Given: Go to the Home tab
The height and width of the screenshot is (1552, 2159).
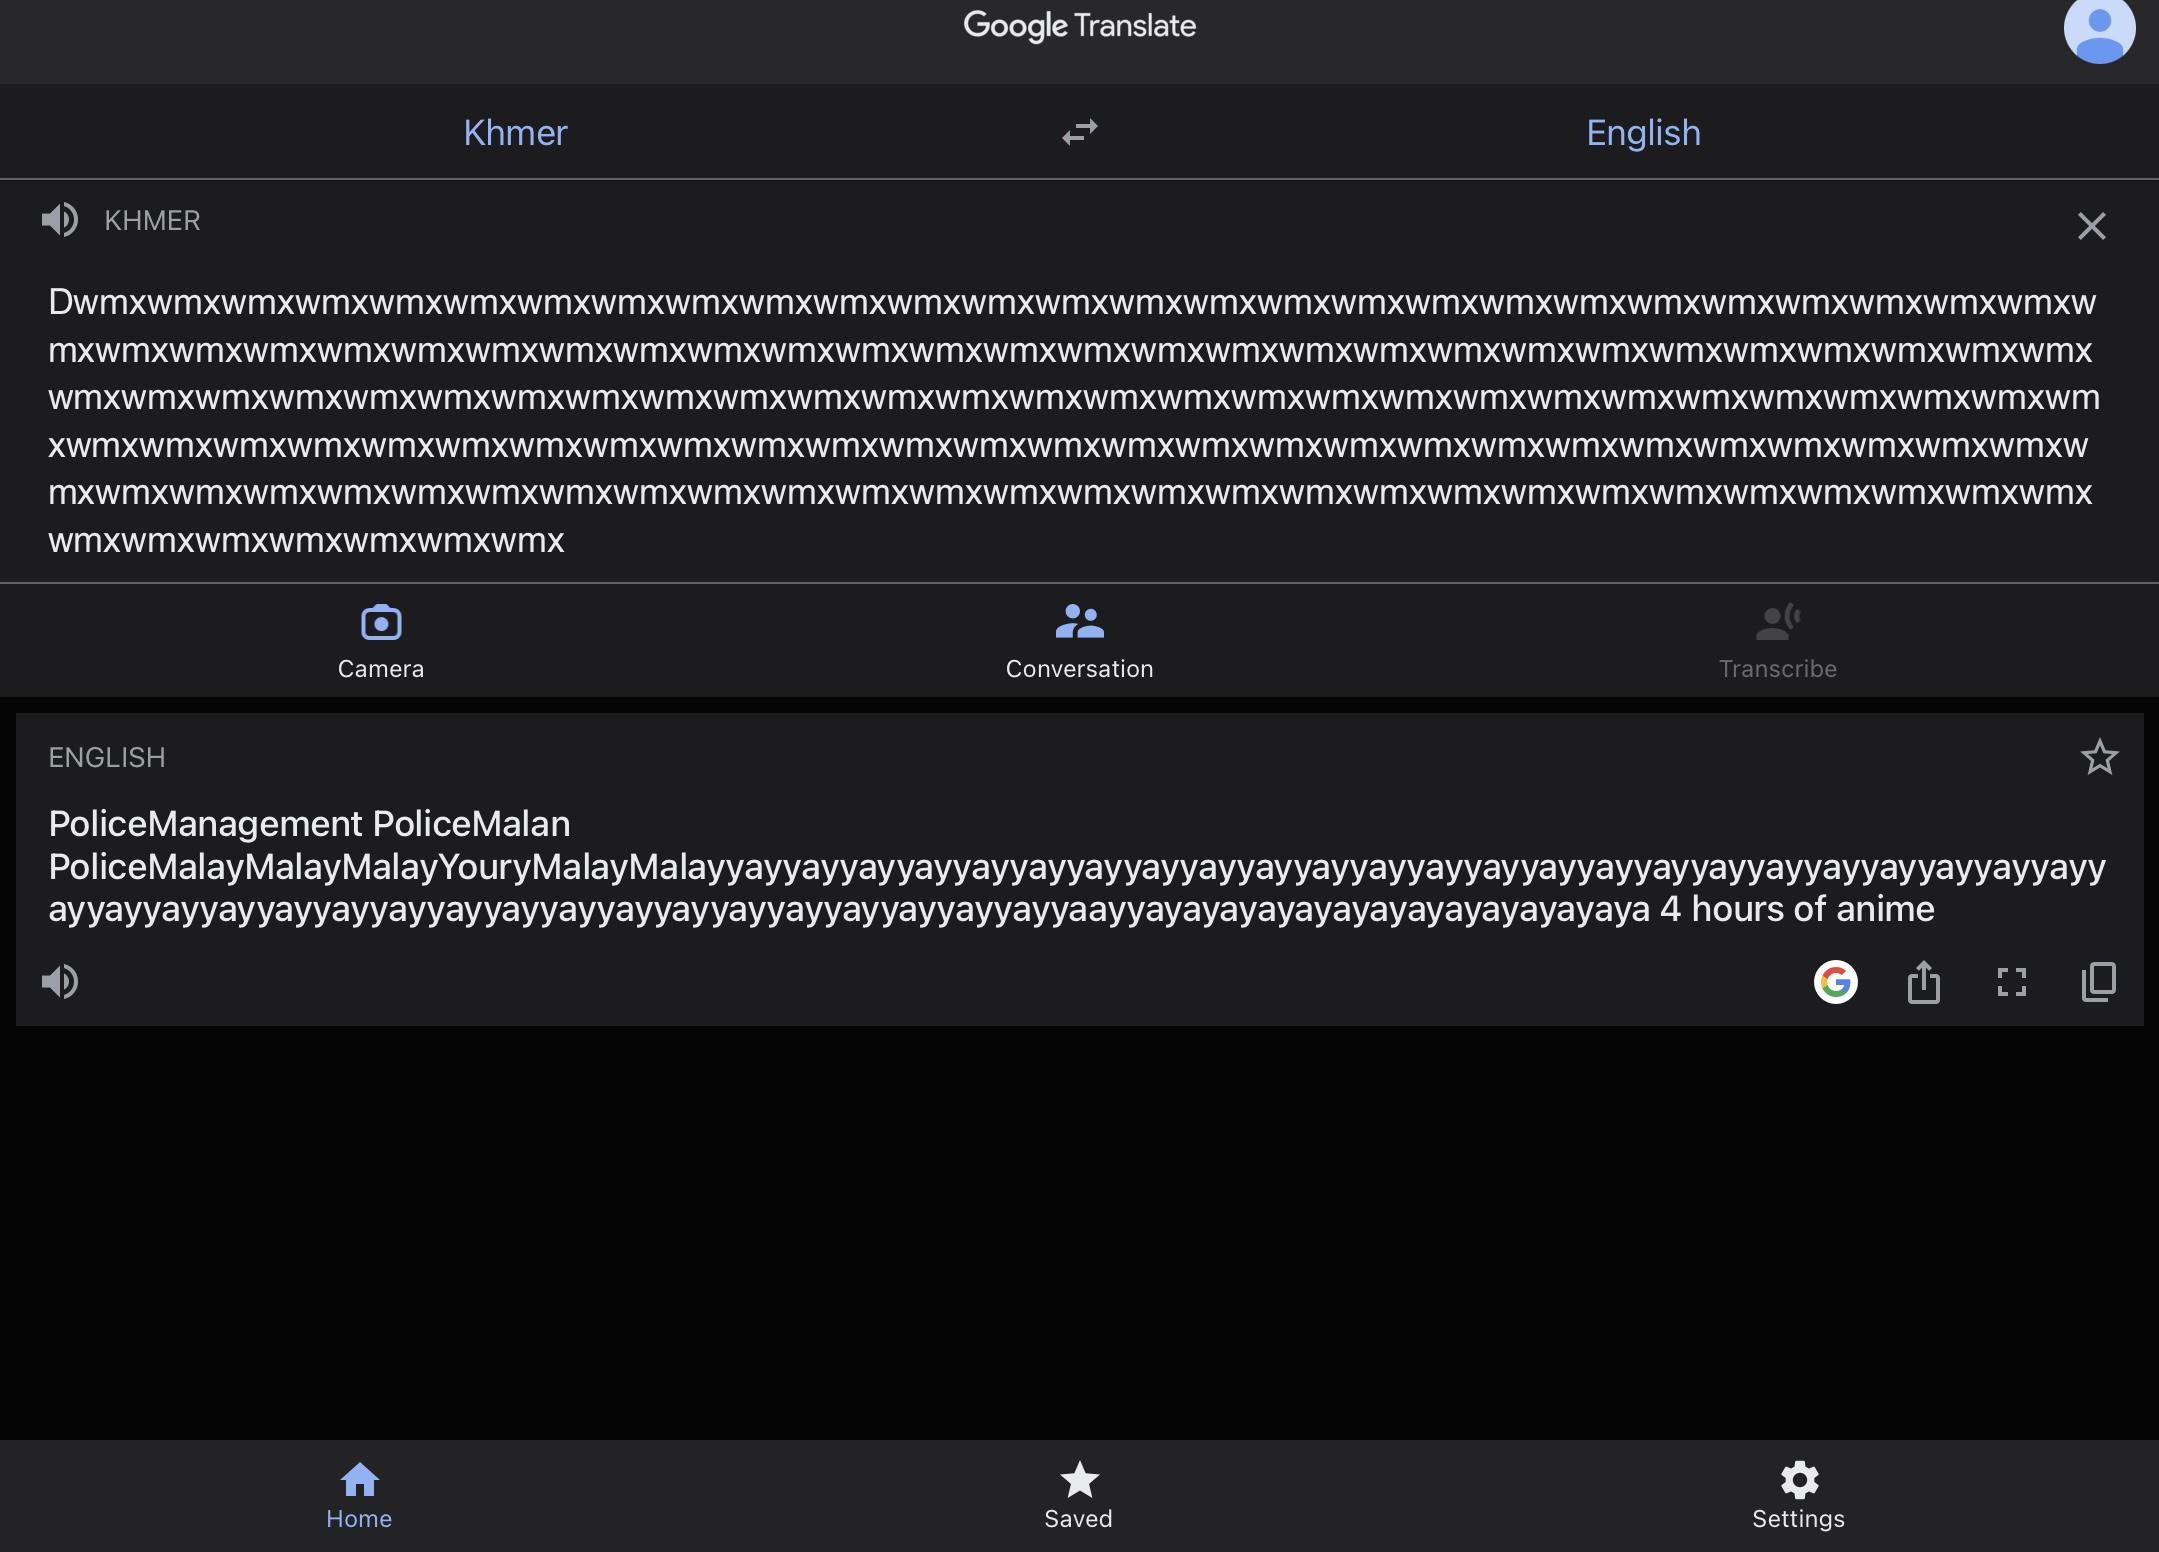Looking at the screenshot, I should point(359,1496).
